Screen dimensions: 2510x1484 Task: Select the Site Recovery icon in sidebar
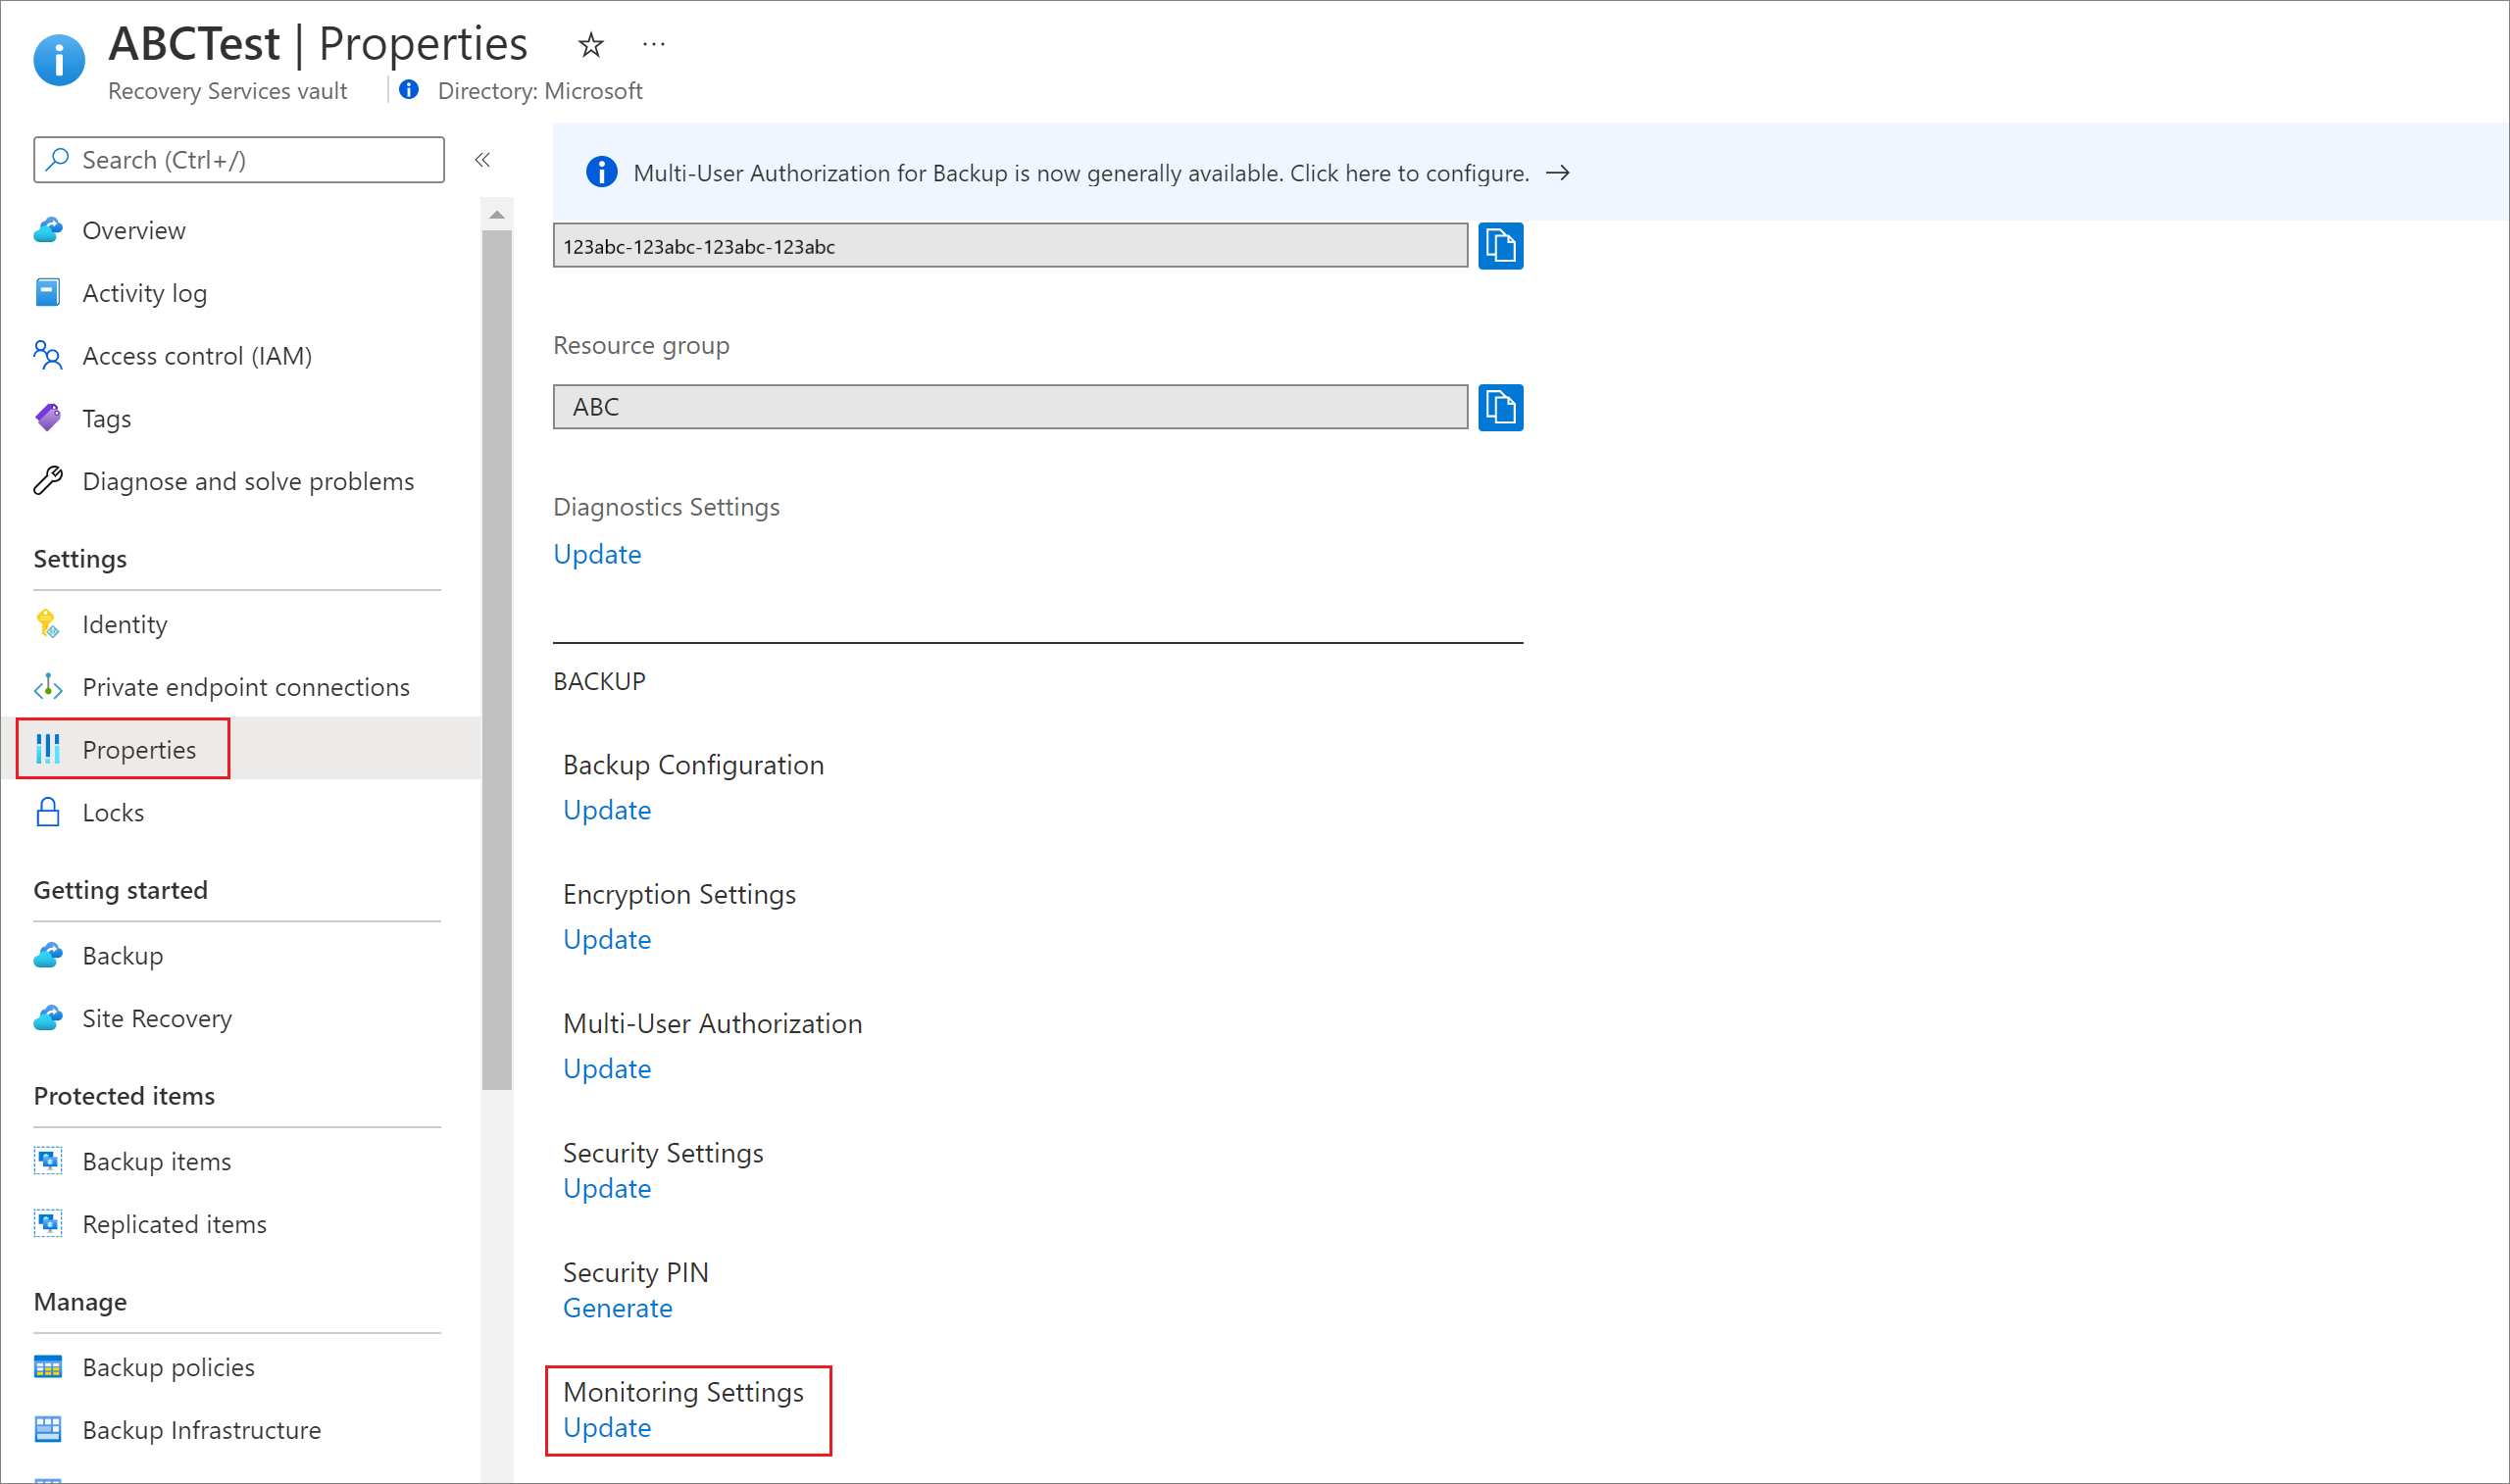[x=49, y=1015]
